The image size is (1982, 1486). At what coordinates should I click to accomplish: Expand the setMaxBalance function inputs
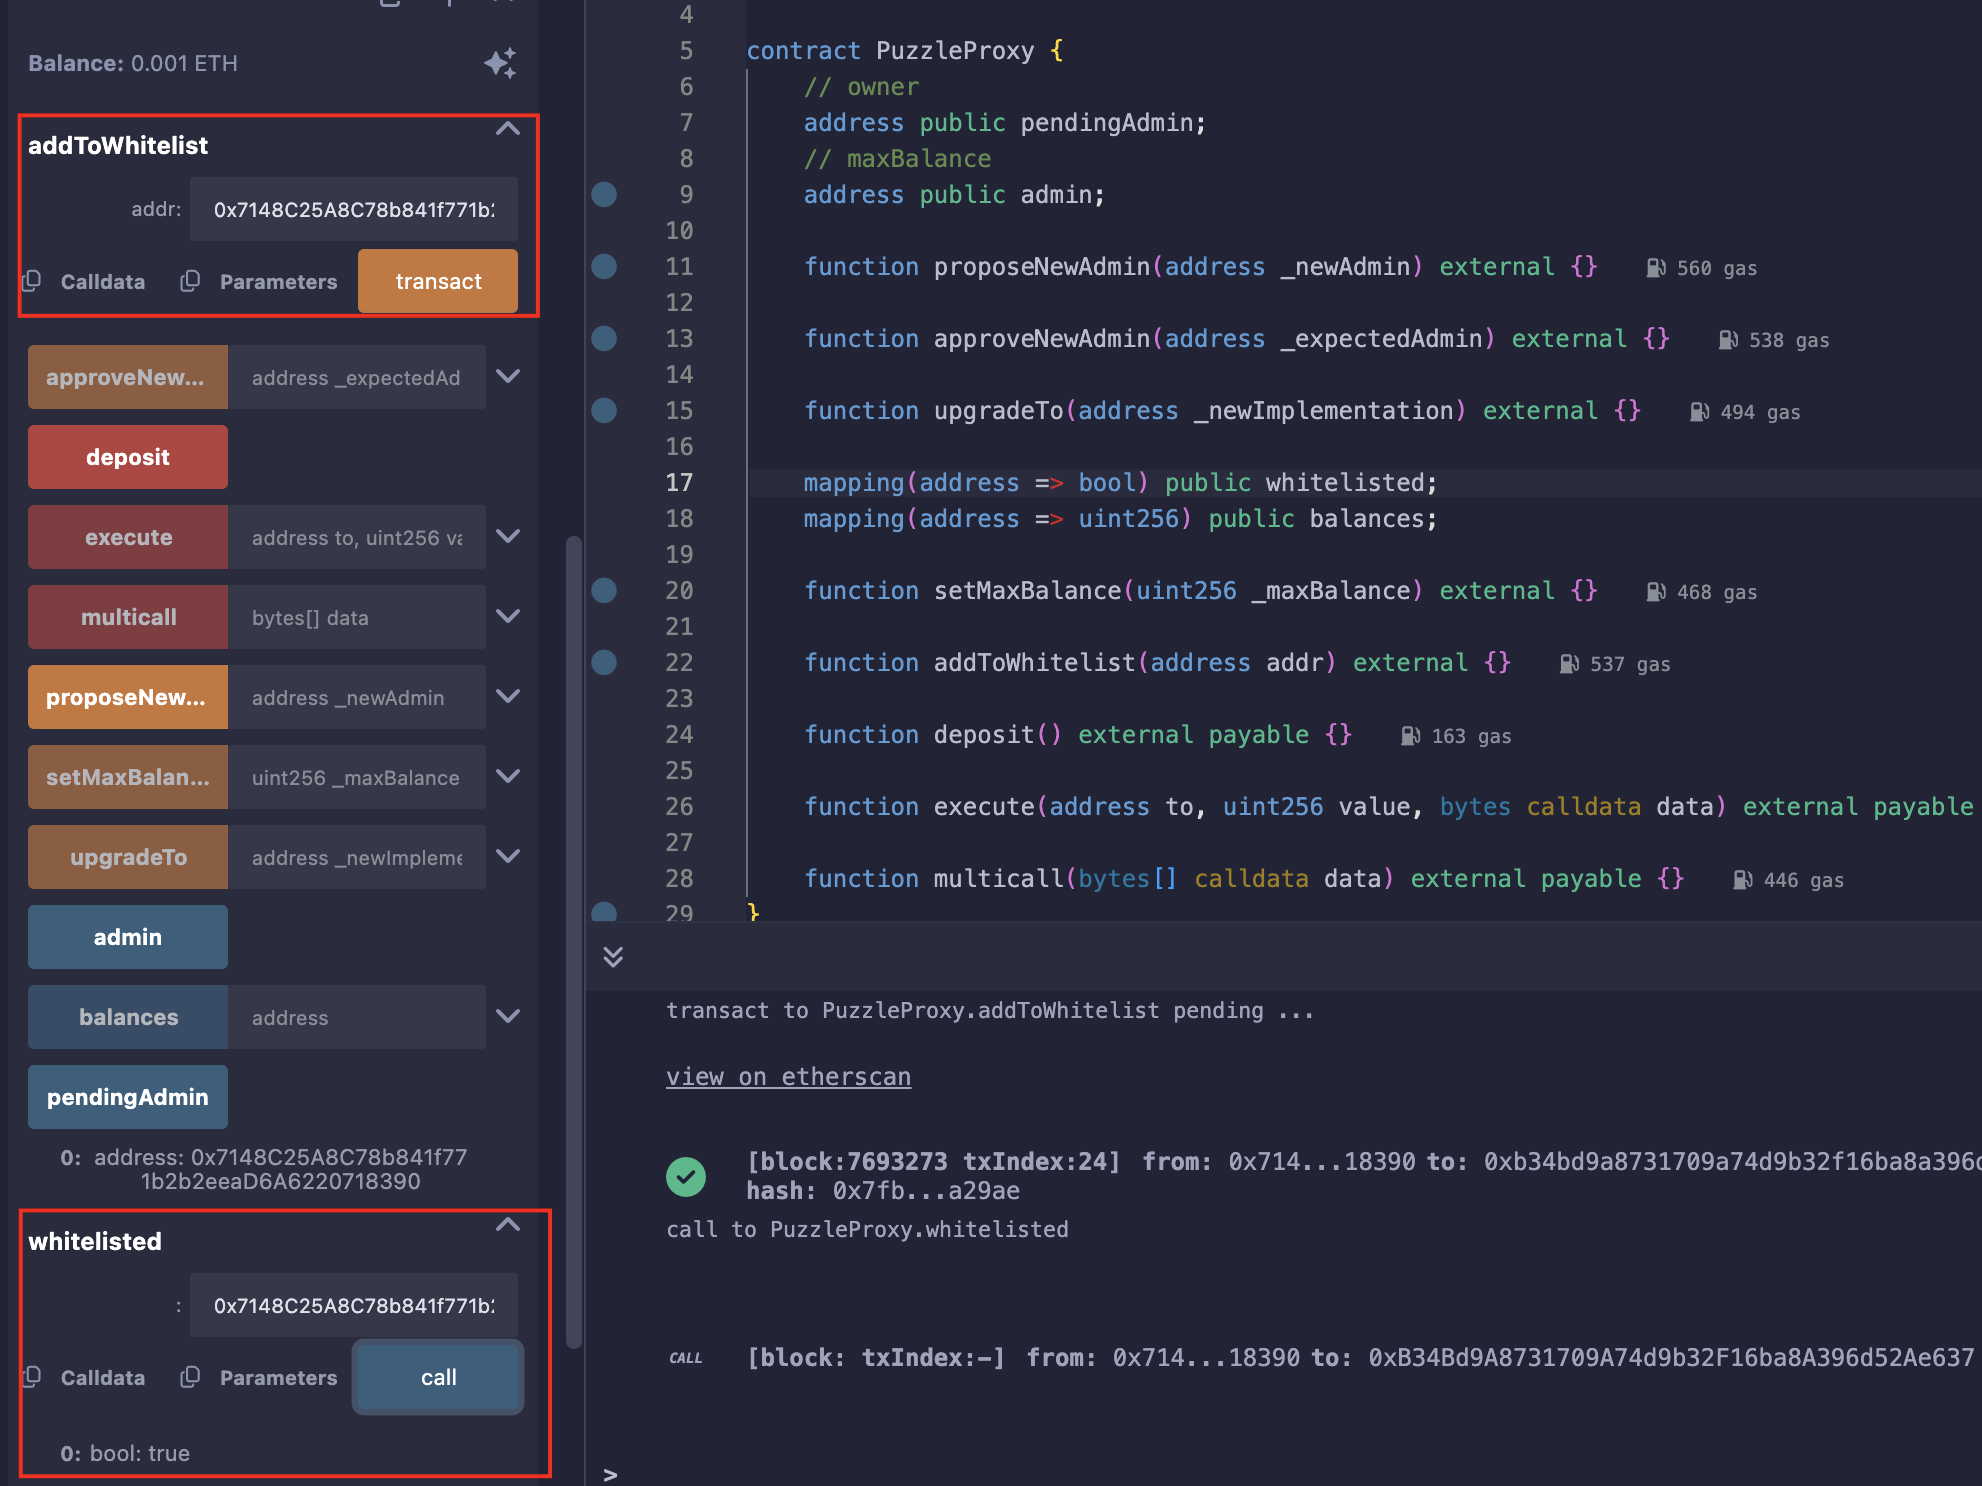pos(508,776)
